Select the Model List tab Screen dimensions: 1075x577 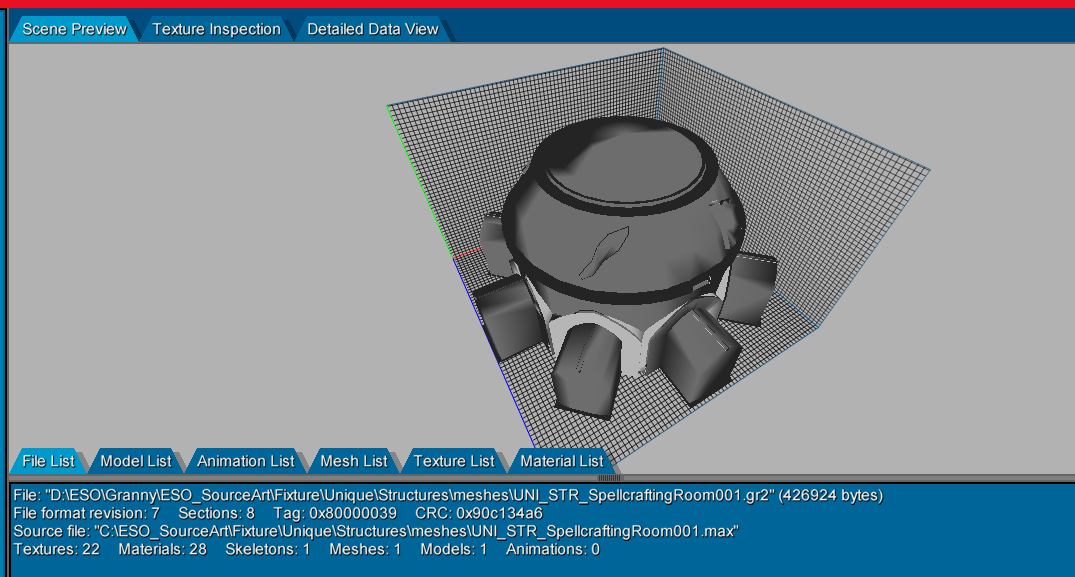click(x=136, y=461)
